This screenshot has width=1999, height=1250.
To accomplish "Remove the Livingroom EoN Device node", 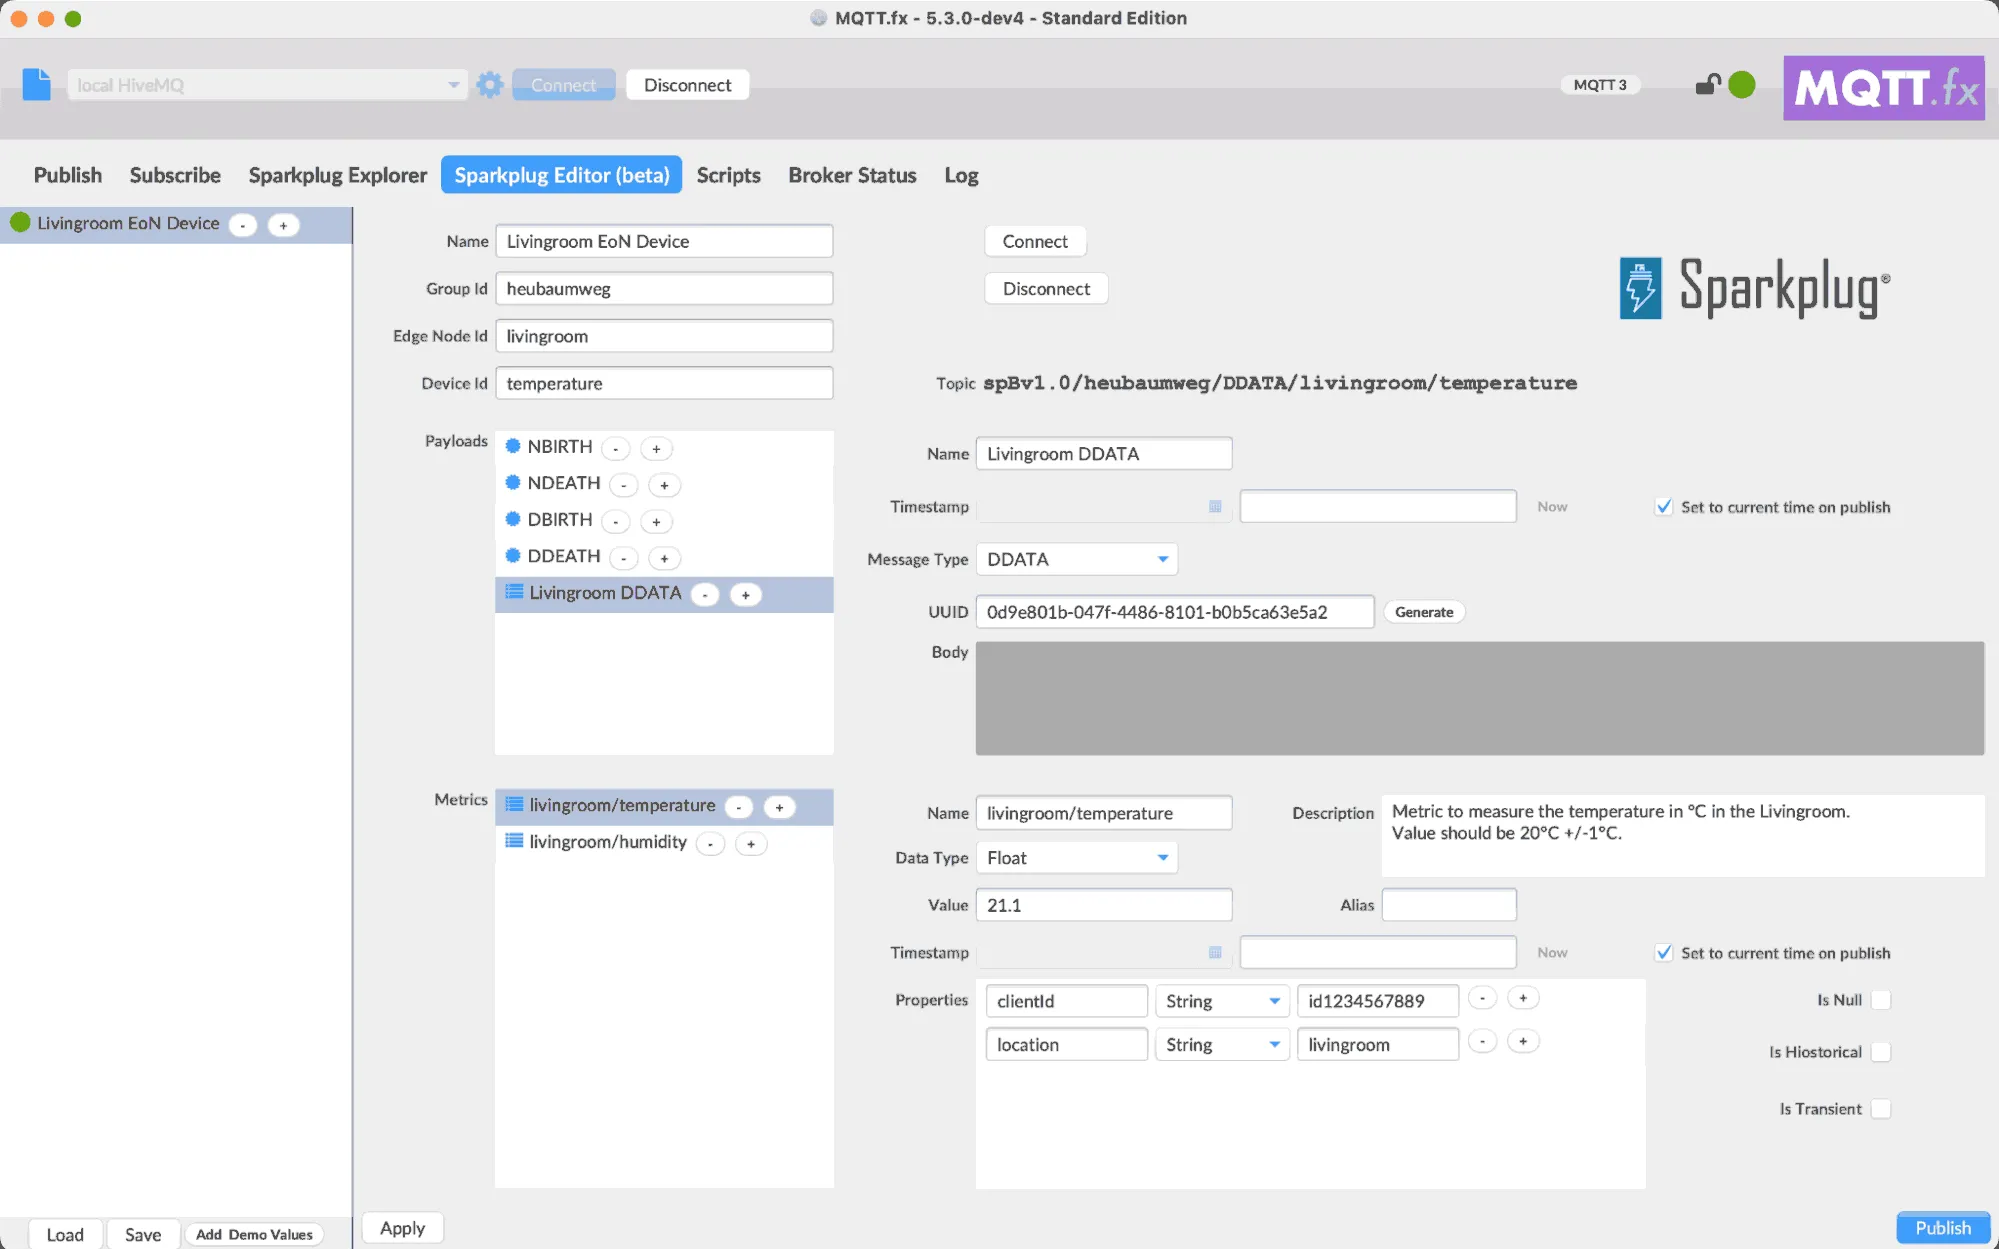I will tap(243, 225).
